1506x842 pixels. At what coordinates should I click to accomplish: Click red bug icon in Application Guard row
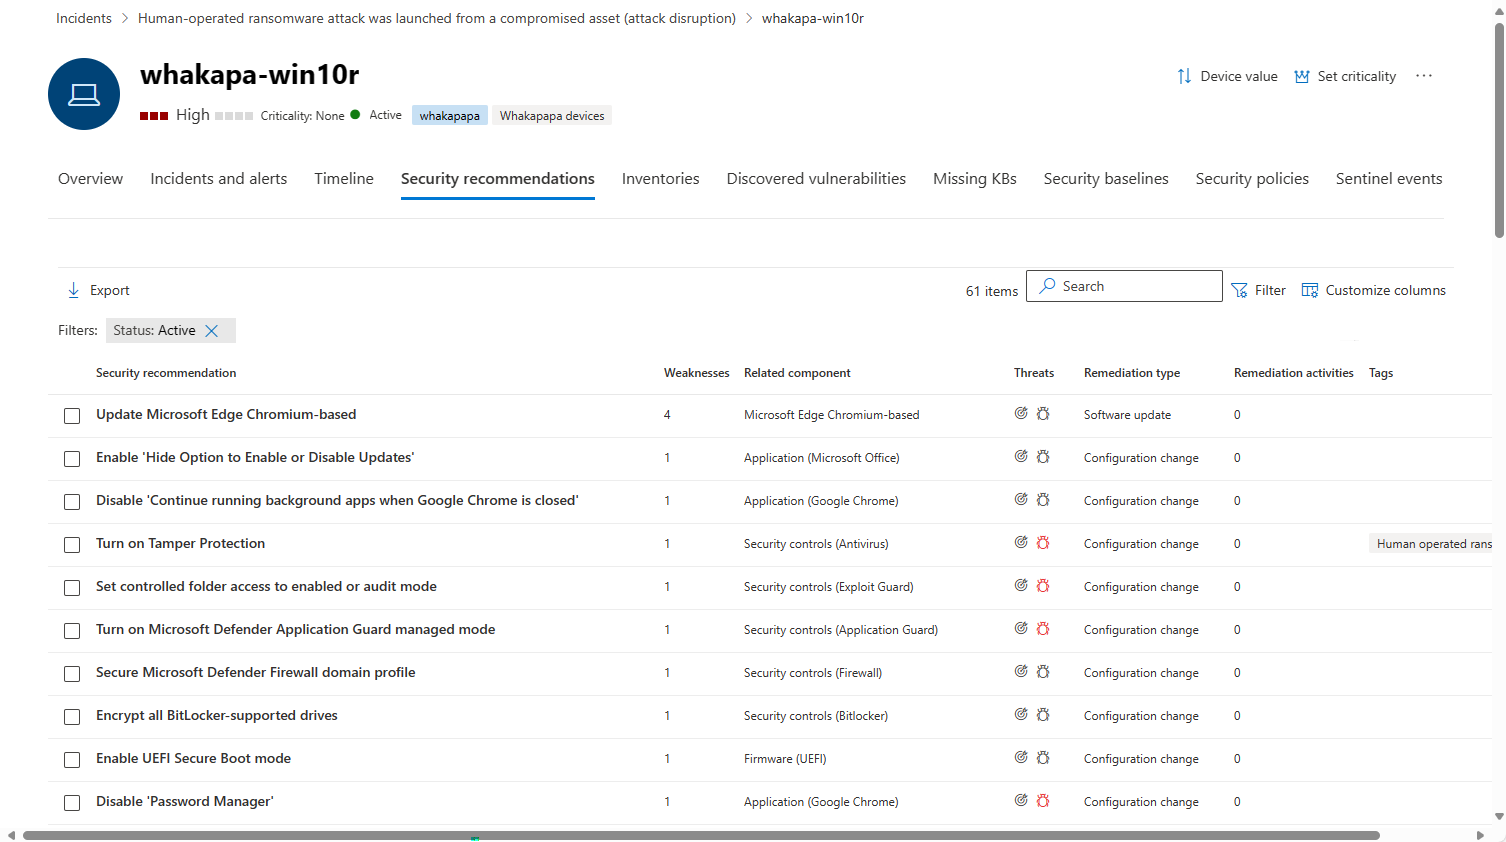point(1043,628)
